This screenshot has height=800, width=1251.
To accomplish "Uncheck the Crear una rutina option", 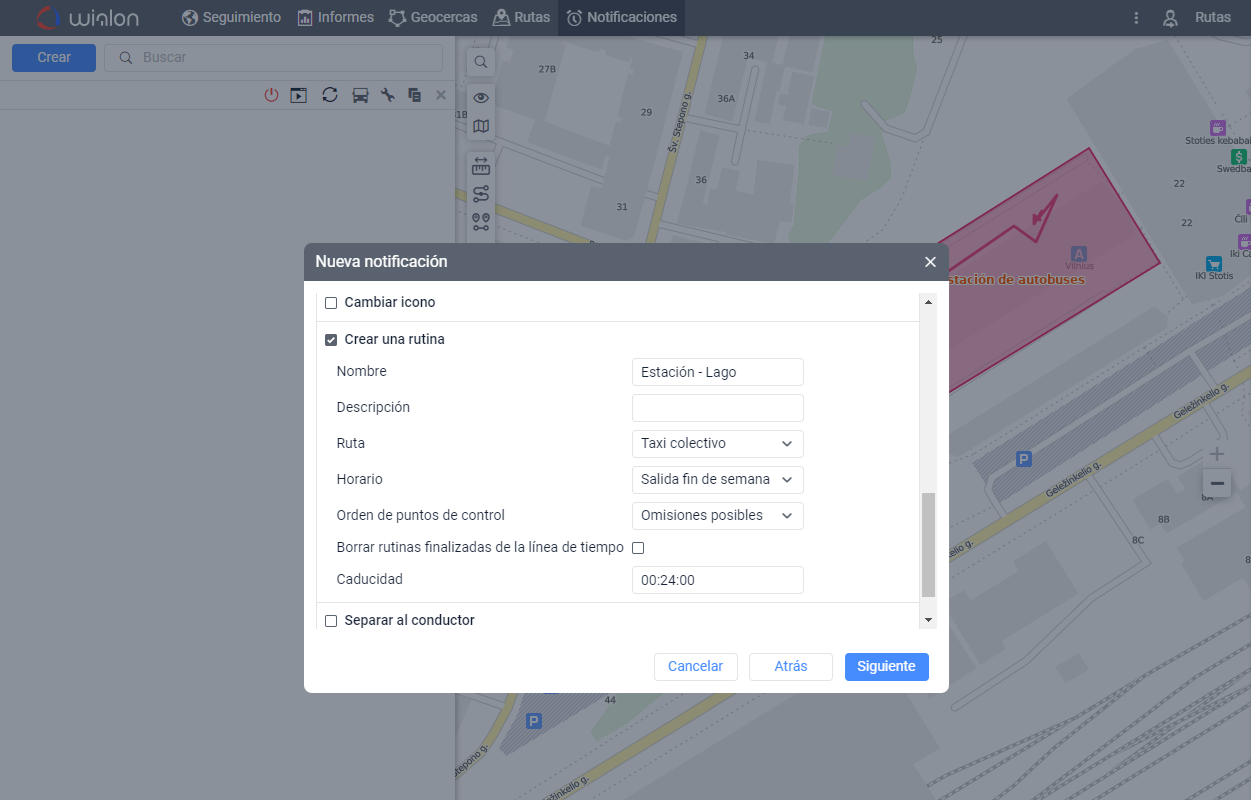I will [331, 340].
